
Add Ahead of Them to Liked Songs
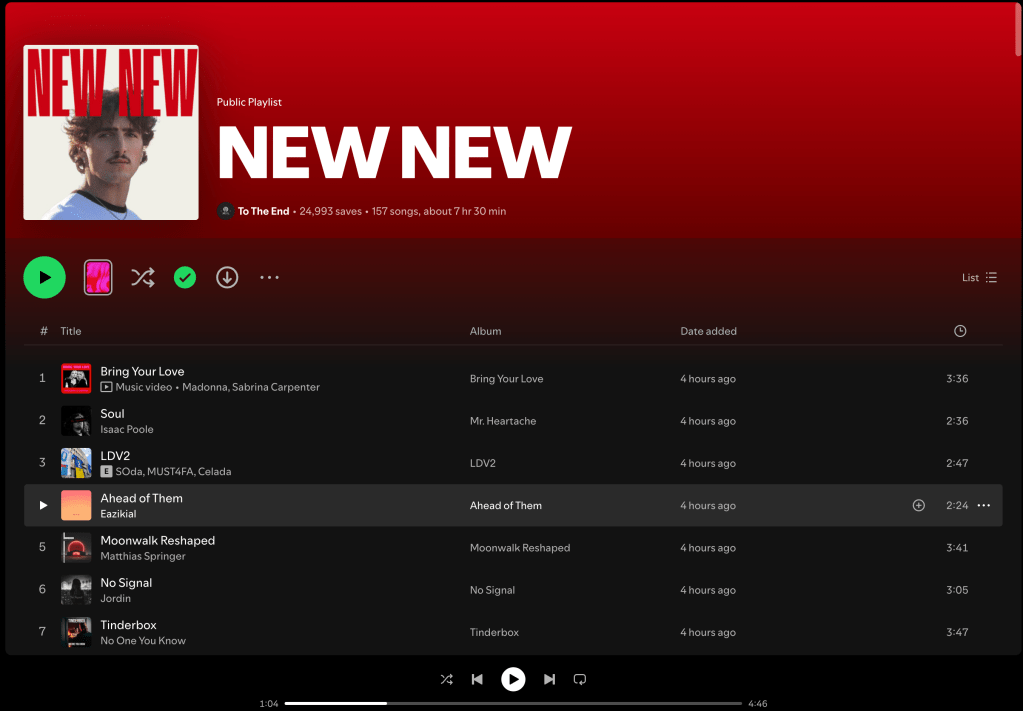[x=919, y=505]
